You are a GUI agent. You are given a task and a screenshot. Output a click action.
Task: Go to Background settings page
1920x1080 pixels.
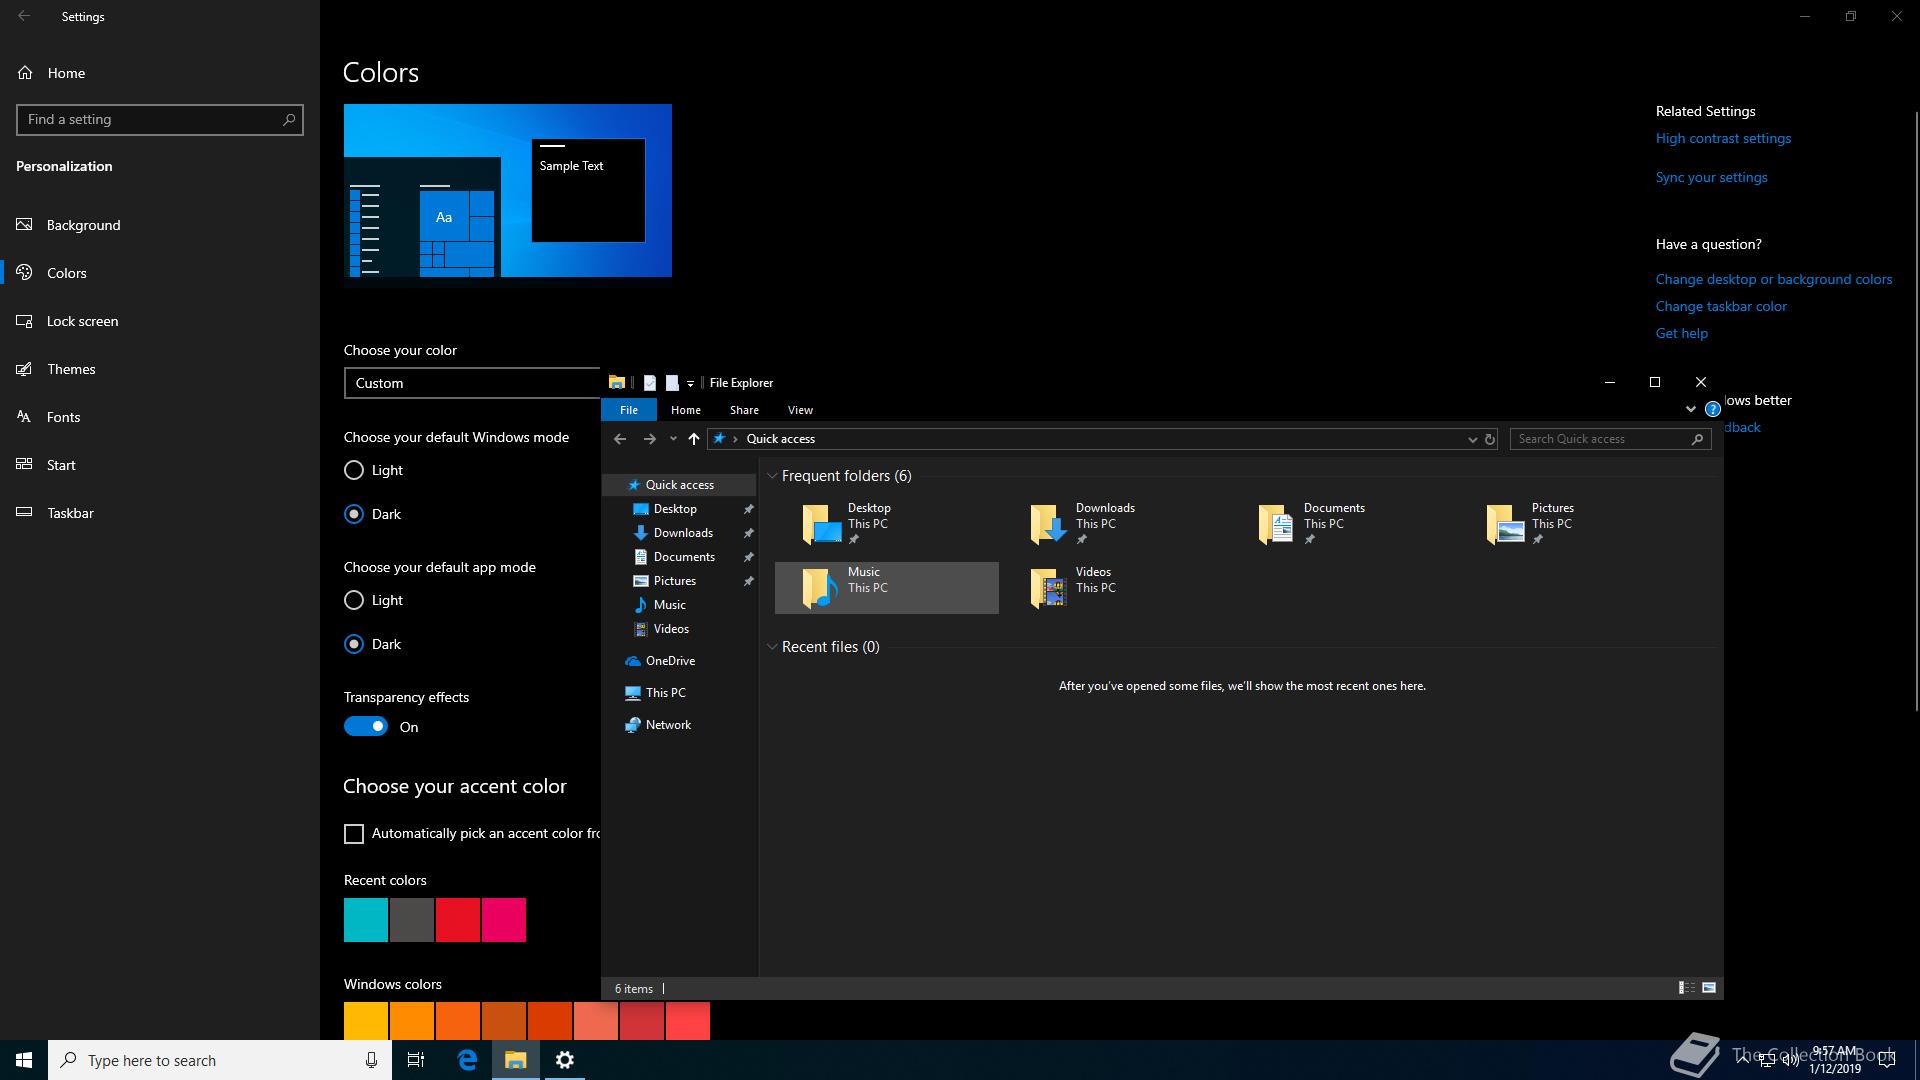(160, 225)
